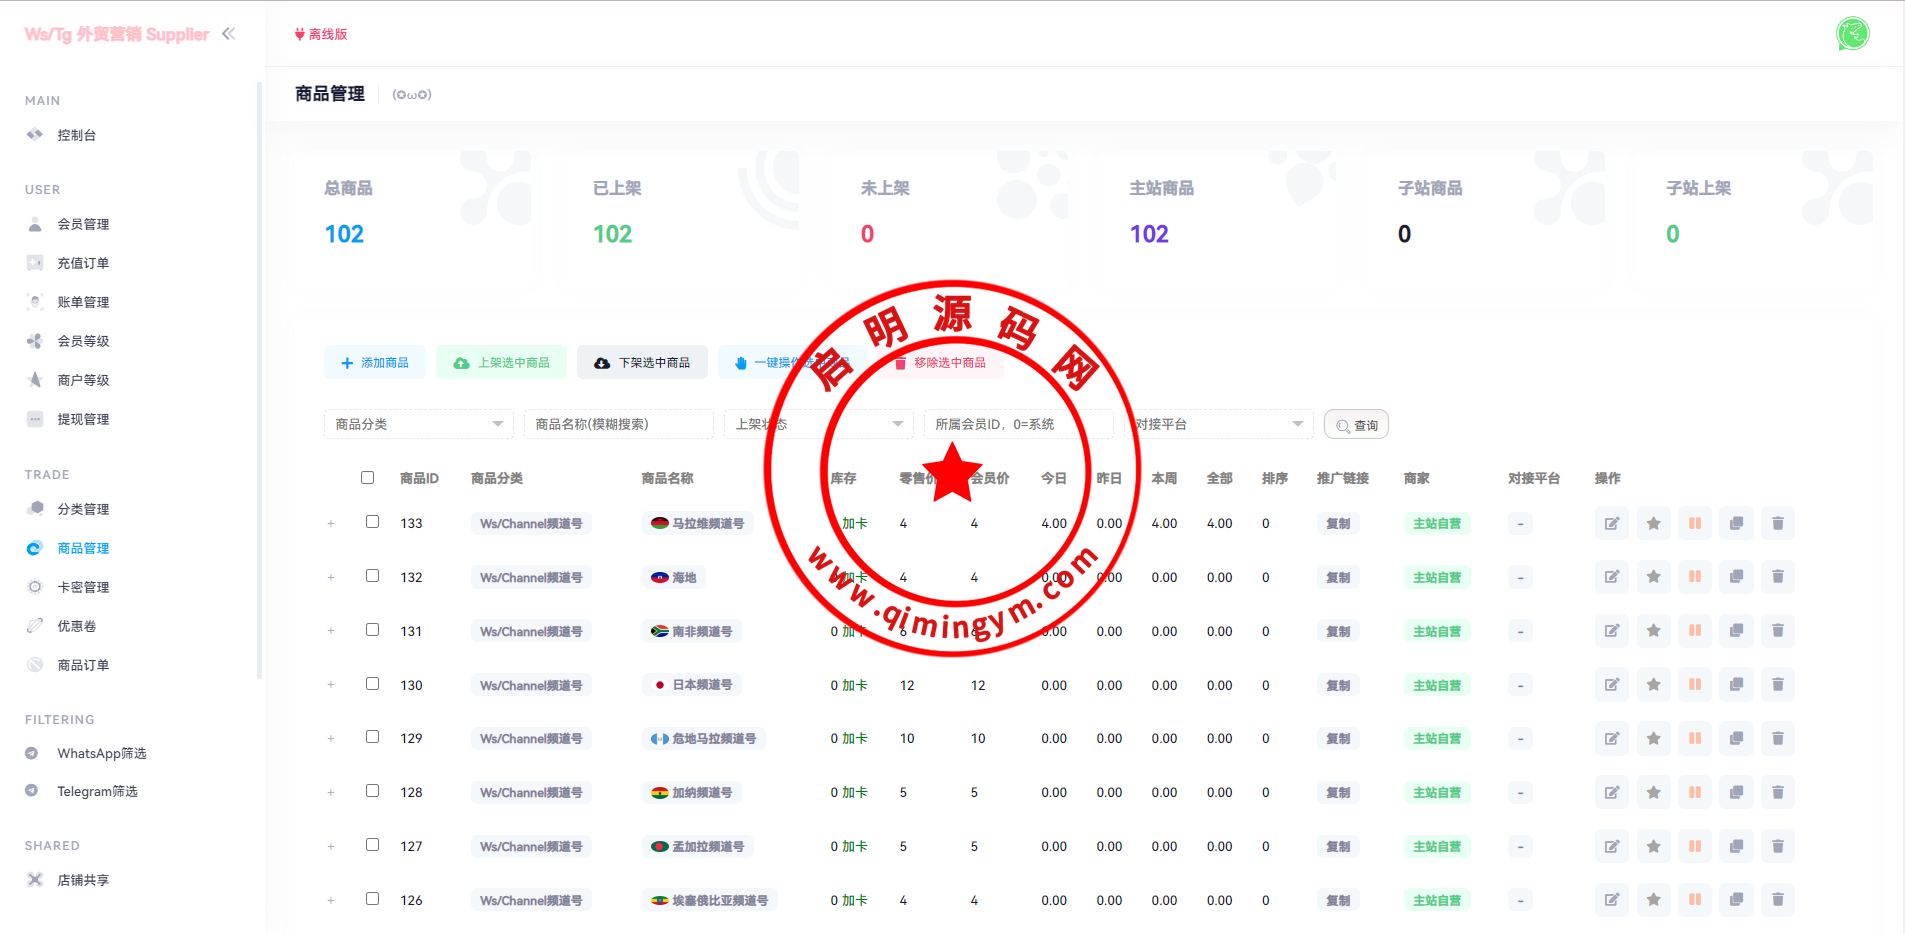Screen dimensions: 1905x934
Task: Toggle the select-all checkbox in table header
Action: (x=368, y=478)
